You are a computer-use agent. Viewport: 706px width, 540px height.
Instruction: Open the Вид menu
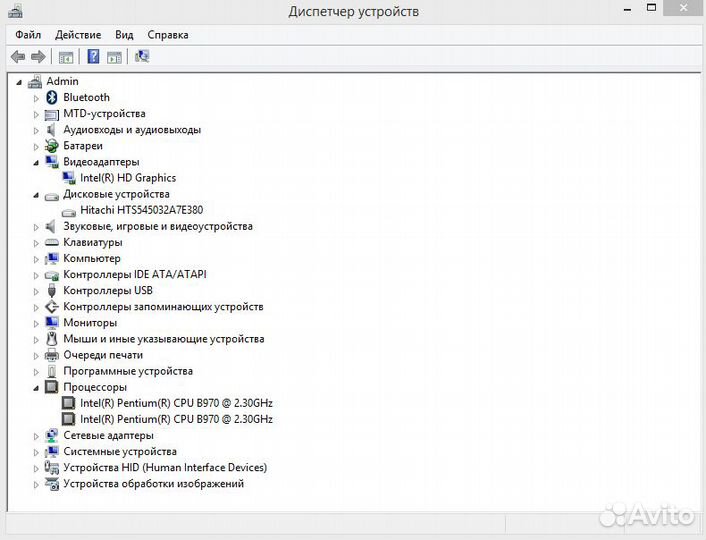tap(124, 35)
